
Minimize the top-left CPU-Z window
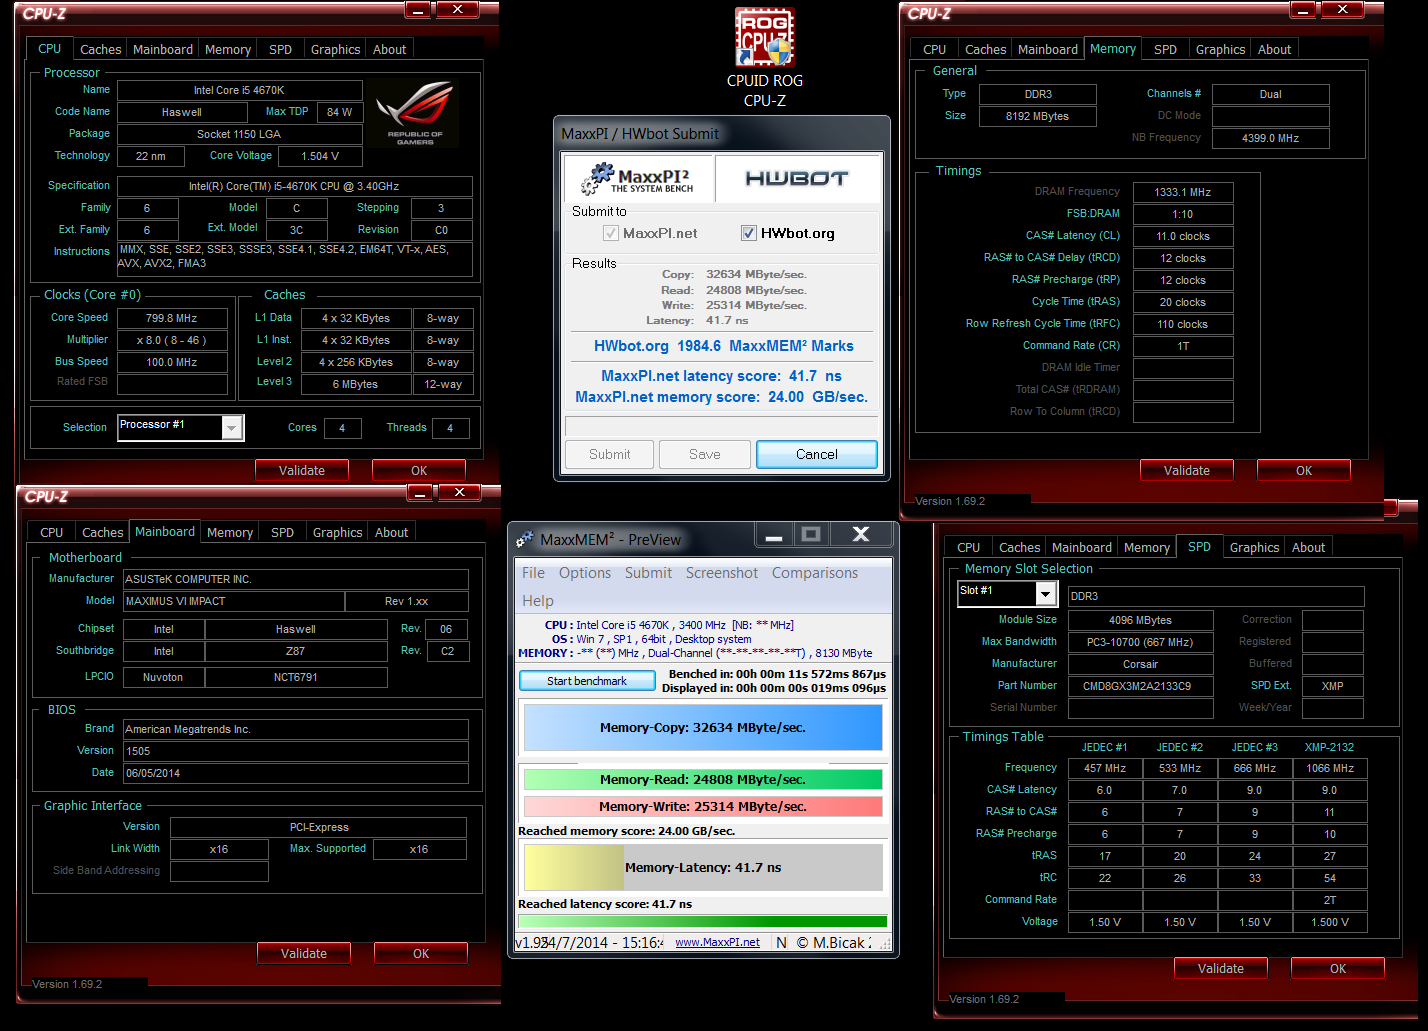tap(418, 10)
